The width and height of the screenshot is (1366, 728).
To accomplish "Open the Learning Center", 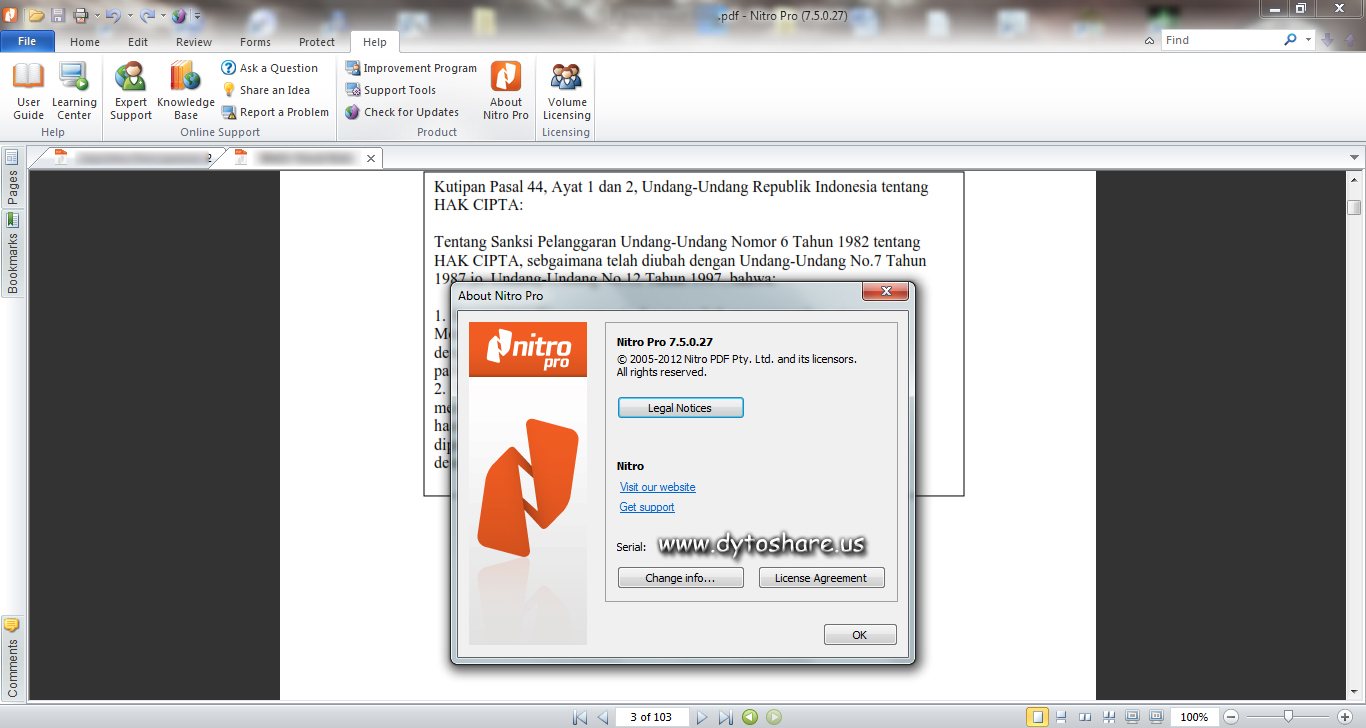I will [74, 91].
